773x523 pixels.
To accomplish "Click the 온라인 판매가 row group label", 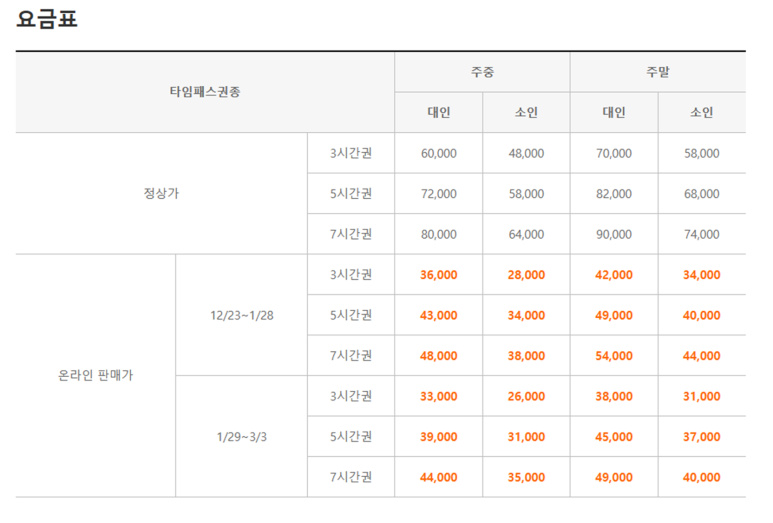I will pyautogui.click(x=96, y=376).
